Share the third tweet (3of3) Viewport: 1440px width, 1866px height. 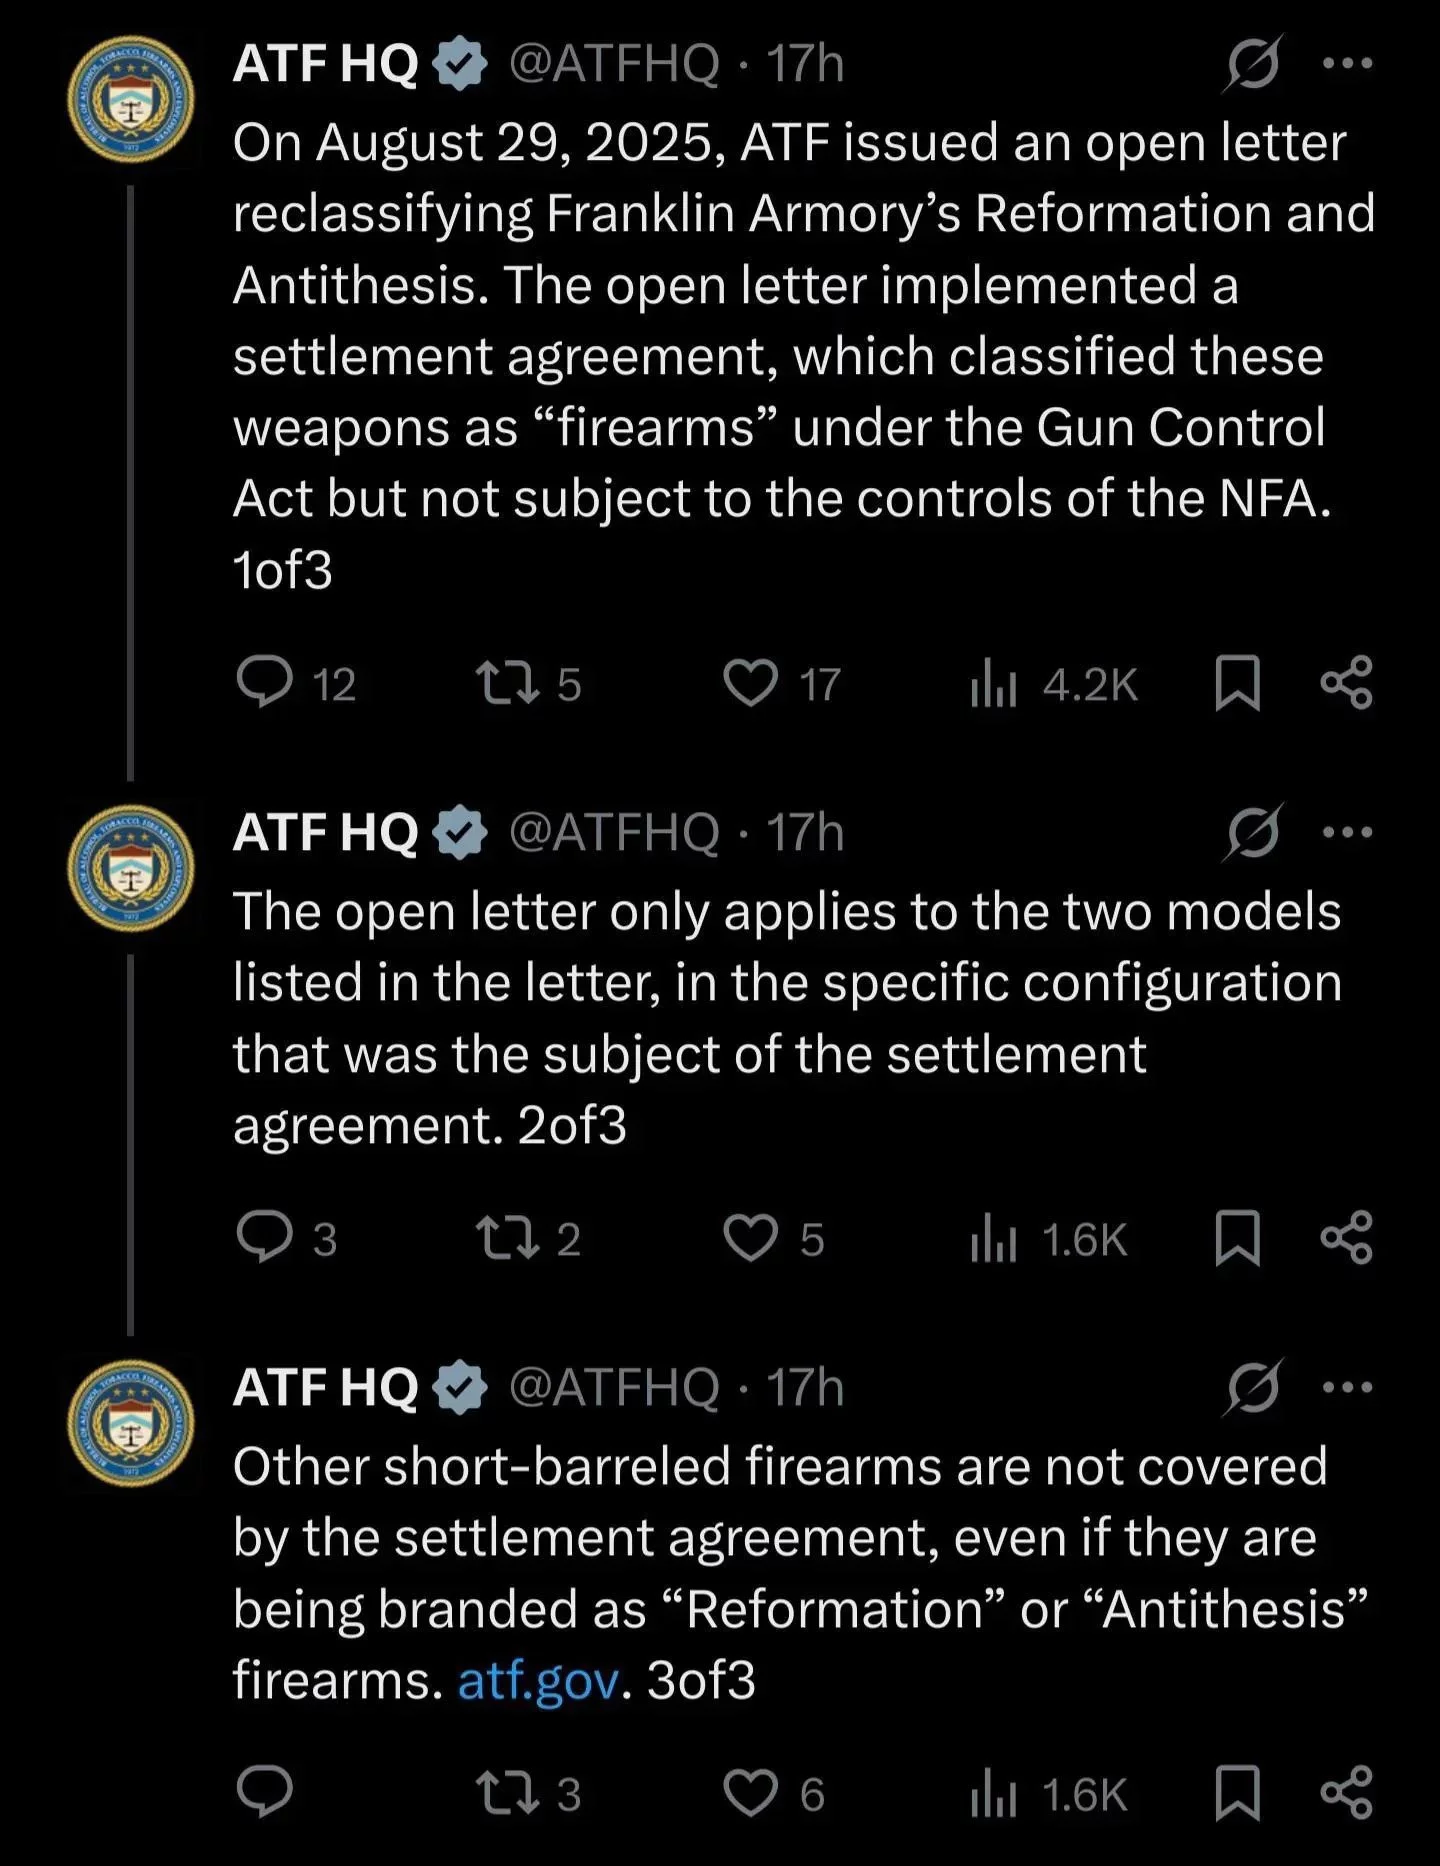pyautogui.click(x=1347, y=1792)
